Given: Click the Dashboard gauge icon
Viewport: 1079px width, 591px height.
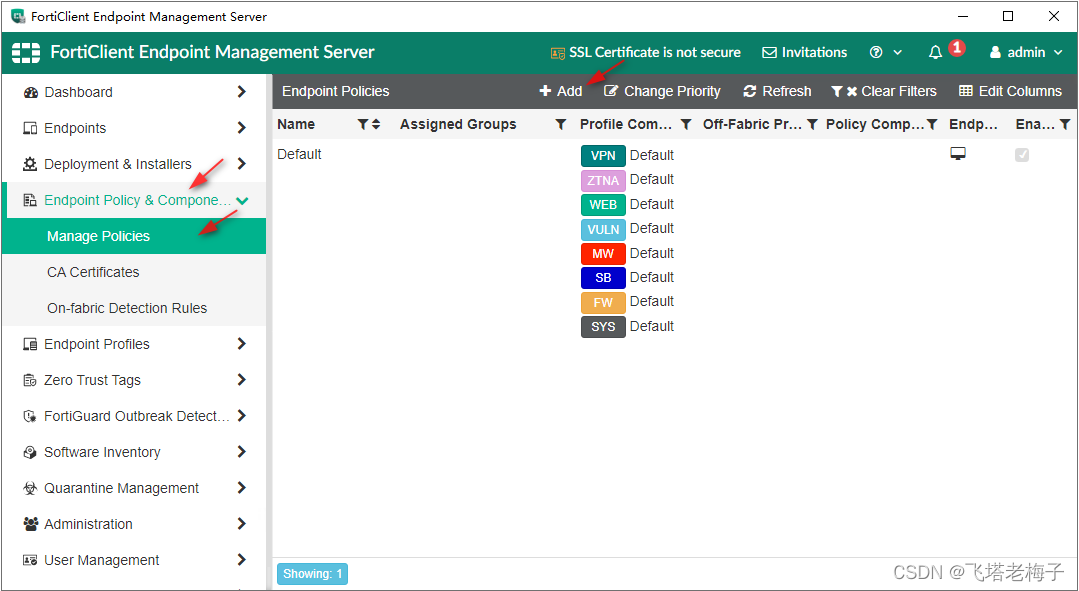Looking at the screenshot, I should pyautogui.click(x=30, y=92).
